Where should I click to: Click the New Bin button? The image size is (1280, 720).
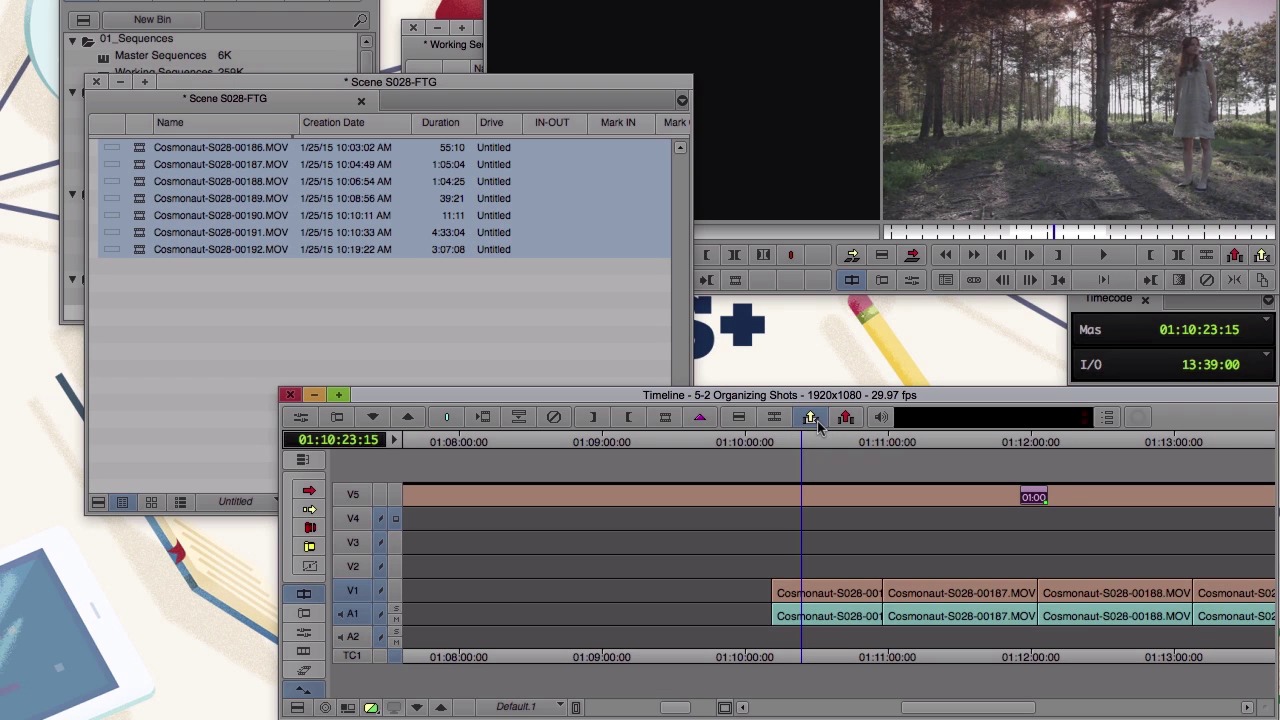(x=152, y=19)
